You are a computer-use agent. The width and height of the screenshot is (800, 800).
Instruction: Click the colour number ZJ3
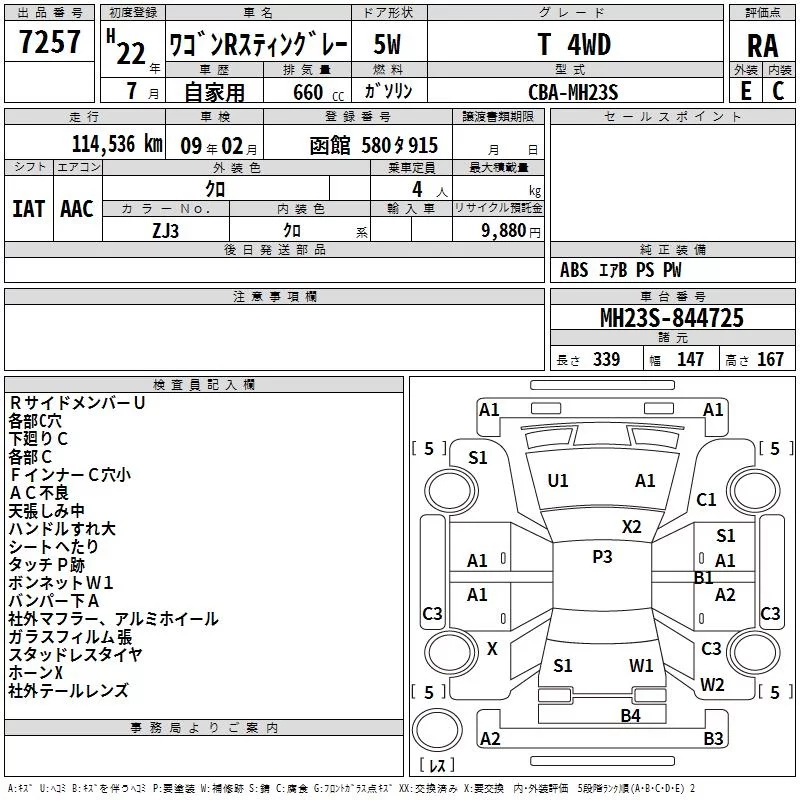pyautogui.click(x=166, y=231)
